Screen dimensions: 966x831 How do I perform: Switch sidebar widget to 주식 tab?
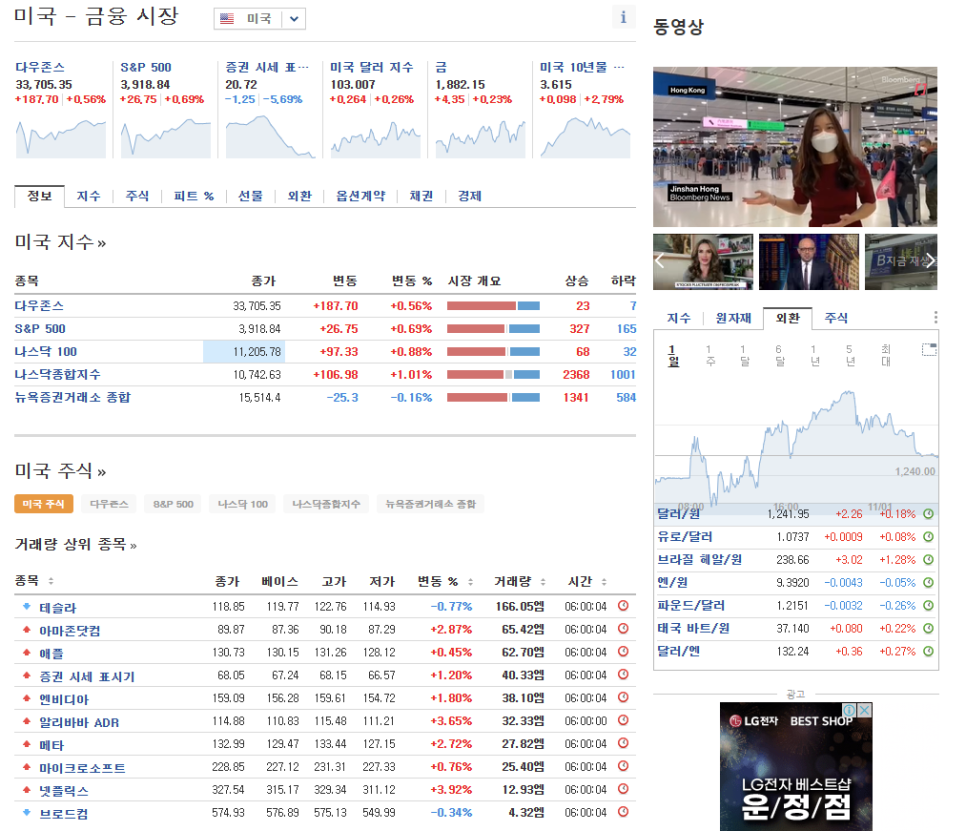coord(836,318)
